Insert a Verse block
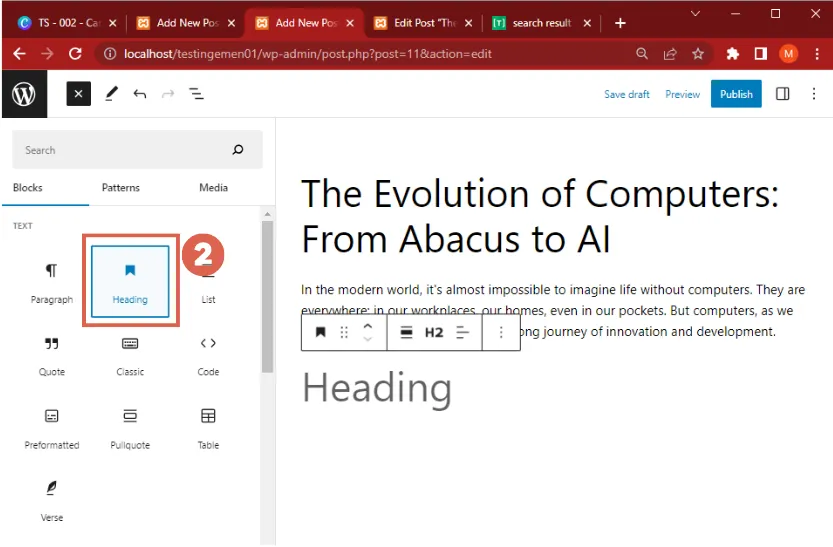Viewport: 833px width, 547px height. [x=52, y=501]
